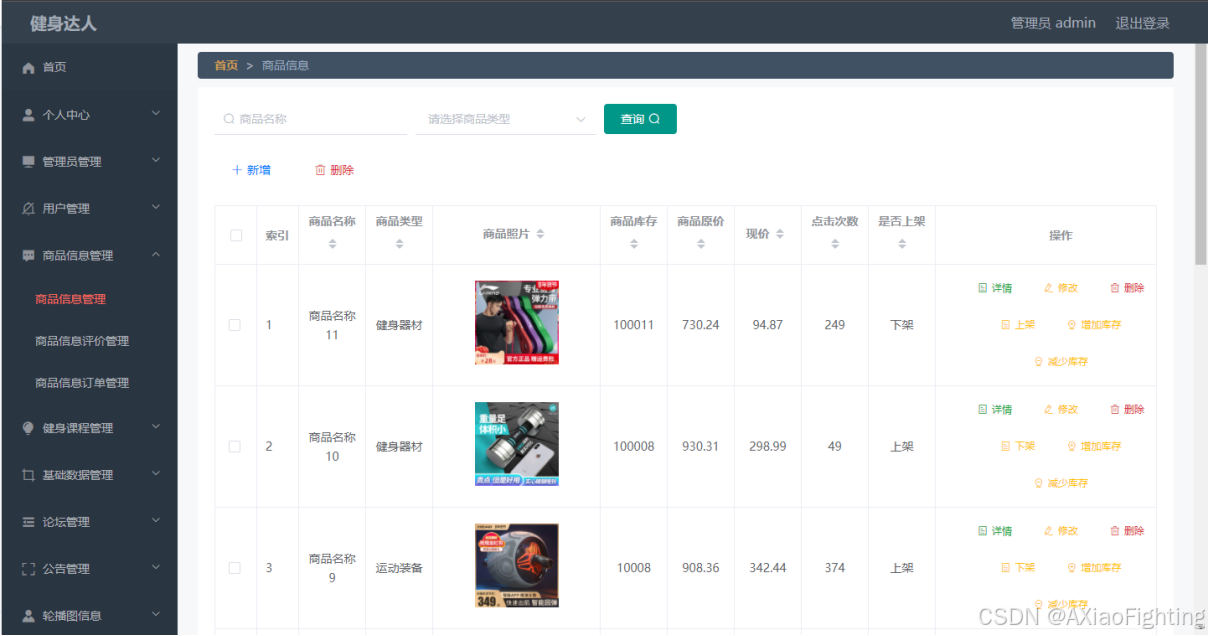
Task: Click 减少库存 for 商品名称11 row
Action: tap(1061, 362)
